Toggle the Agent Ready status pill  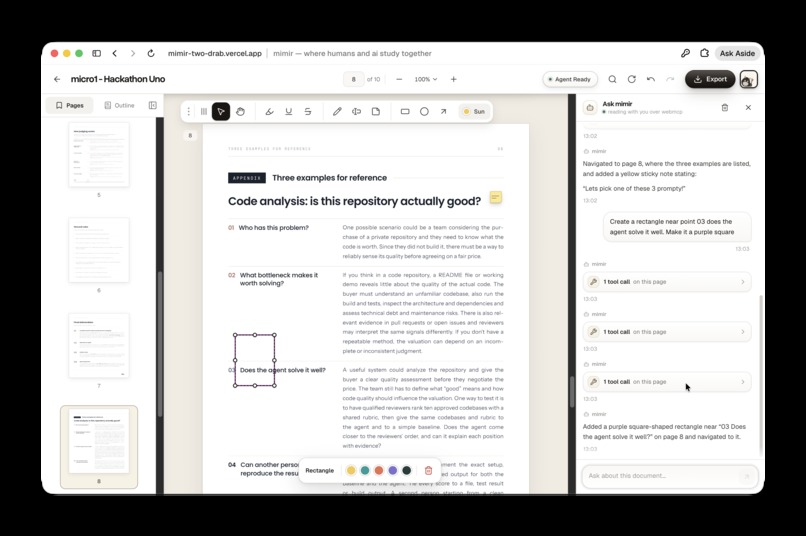coord(570,79)
